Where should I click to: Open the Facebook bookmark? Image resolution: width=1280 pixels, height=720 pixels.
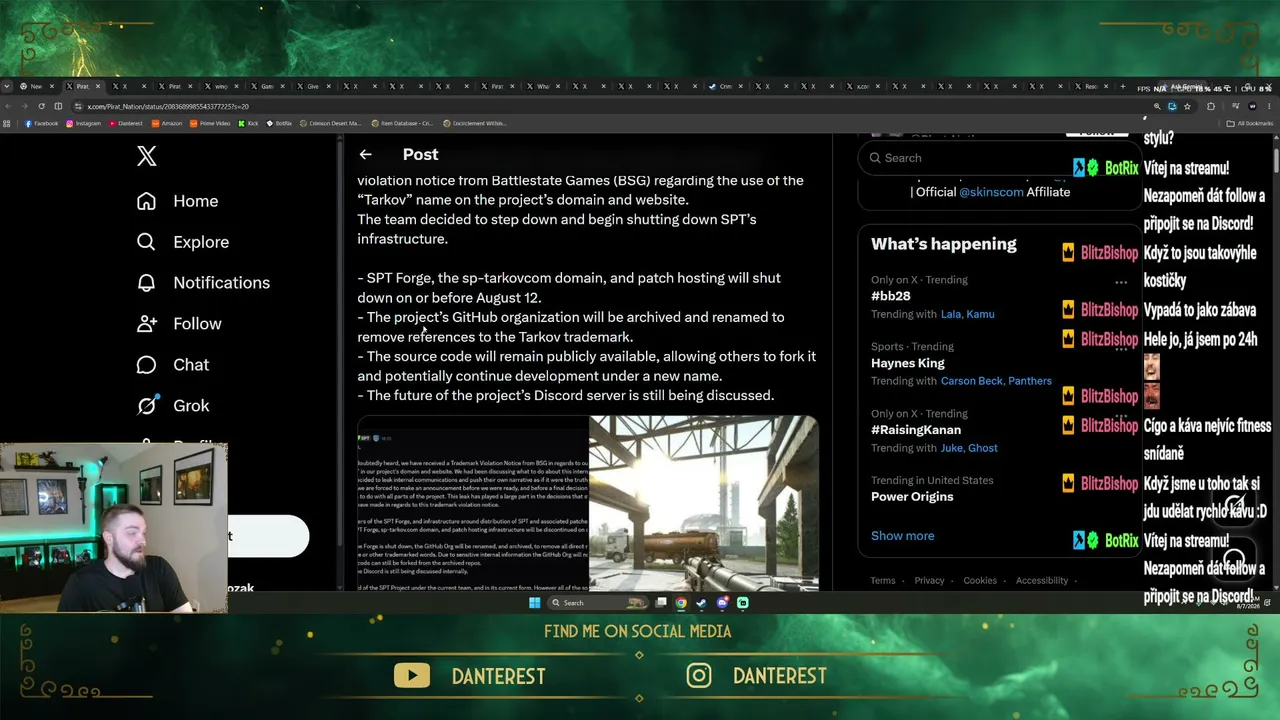point(41,124)
